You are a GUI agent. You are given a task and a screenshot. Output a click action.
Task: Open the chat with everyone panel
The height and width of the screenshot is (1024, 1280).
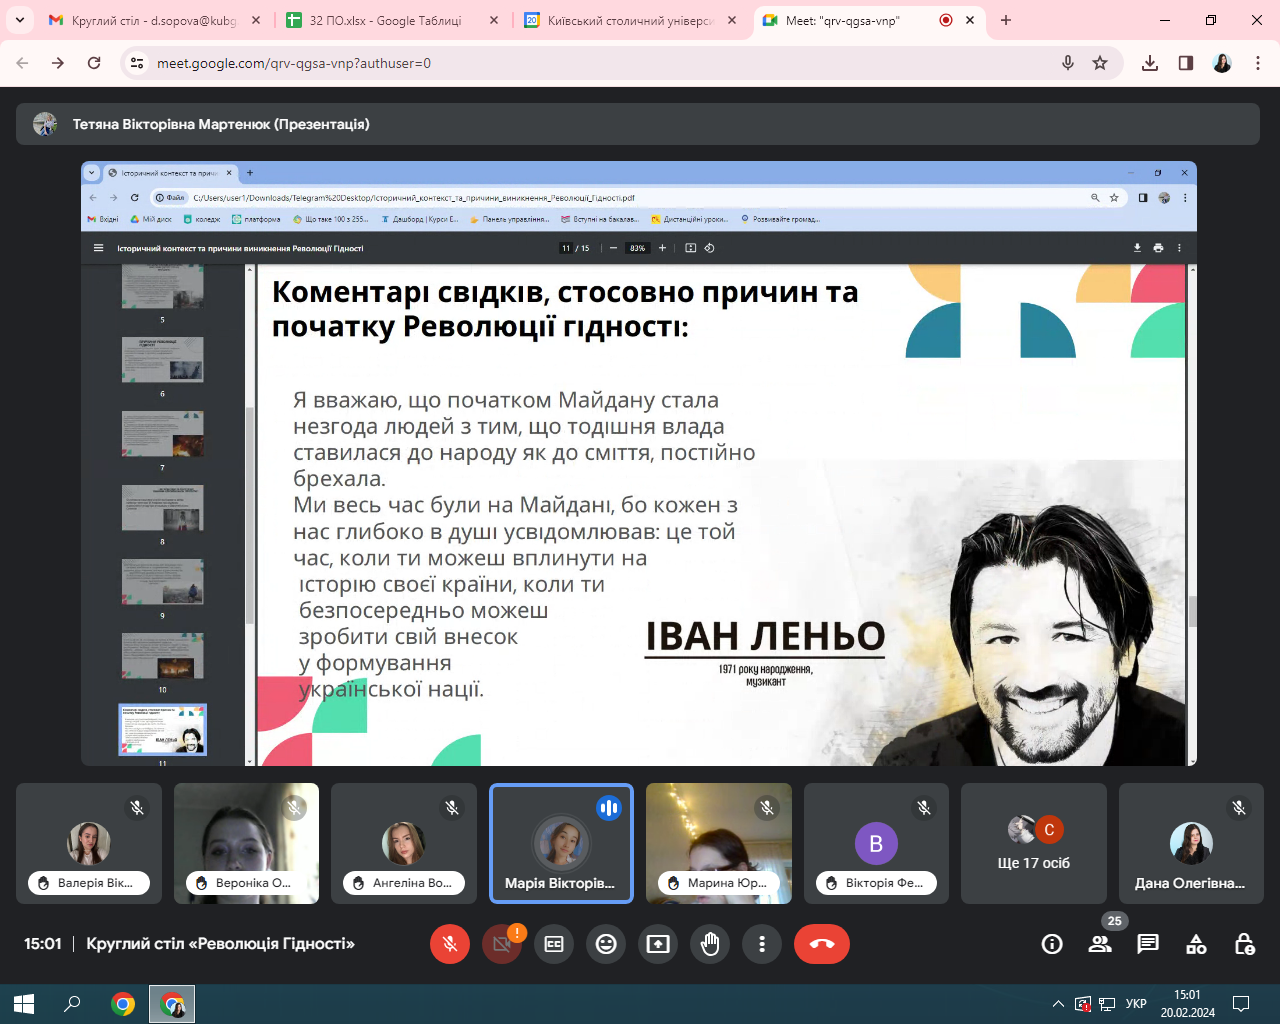point(1148,944)
